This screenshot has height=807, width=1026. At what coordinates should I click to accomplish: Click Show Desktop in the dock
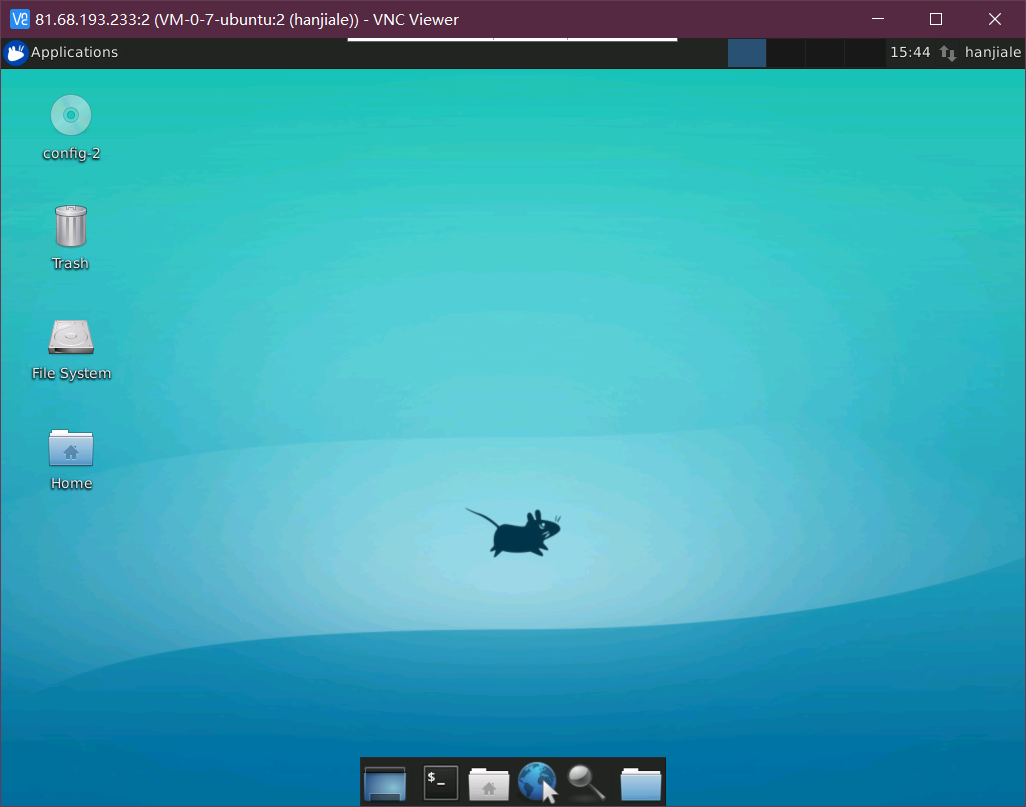[385, 783]
